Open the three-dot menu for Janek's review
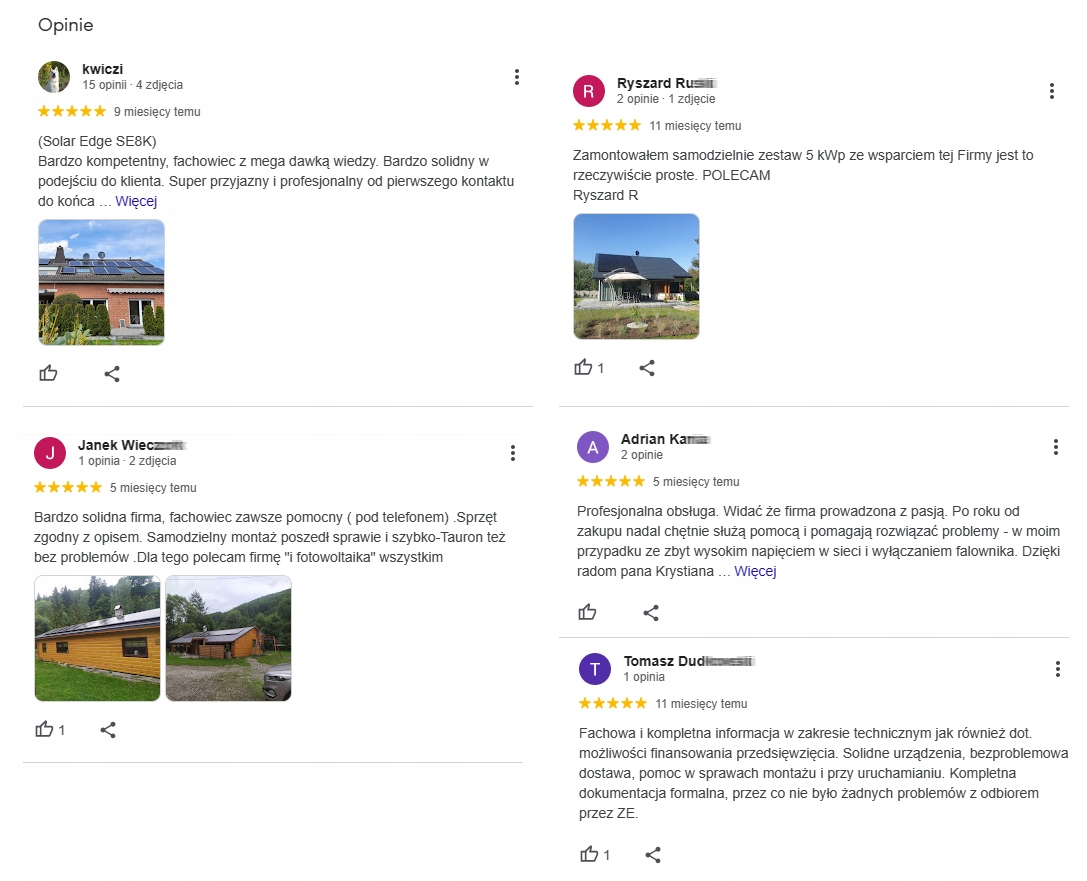Image resolution: width=1087 pixels, height=881 pixels. point(512,453)
